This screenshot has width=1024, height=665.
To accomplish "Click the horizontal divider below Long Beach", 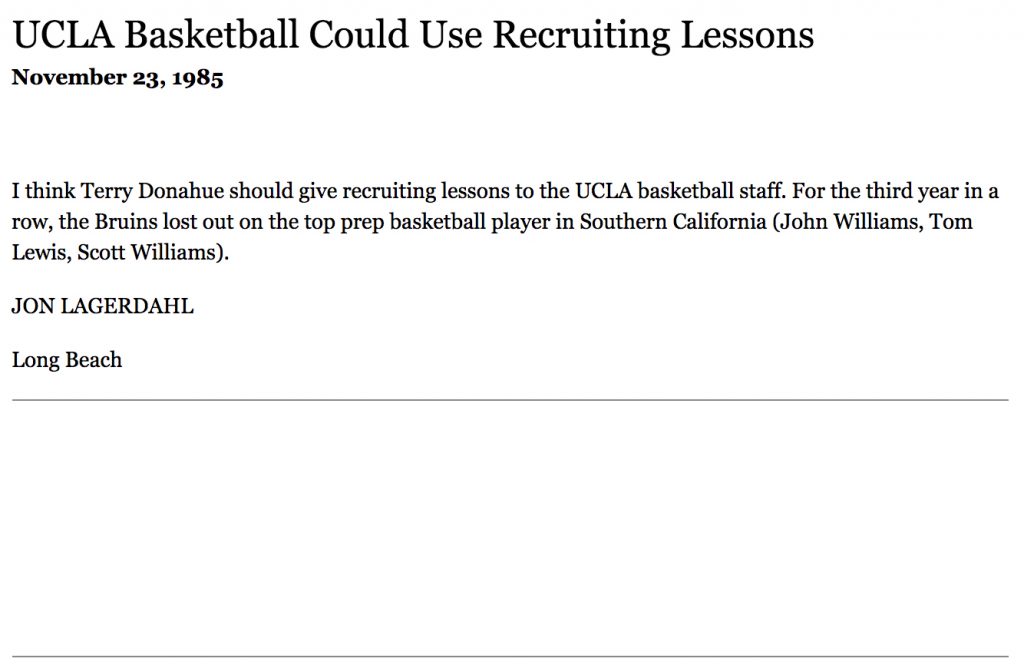I will pos(510,400).
